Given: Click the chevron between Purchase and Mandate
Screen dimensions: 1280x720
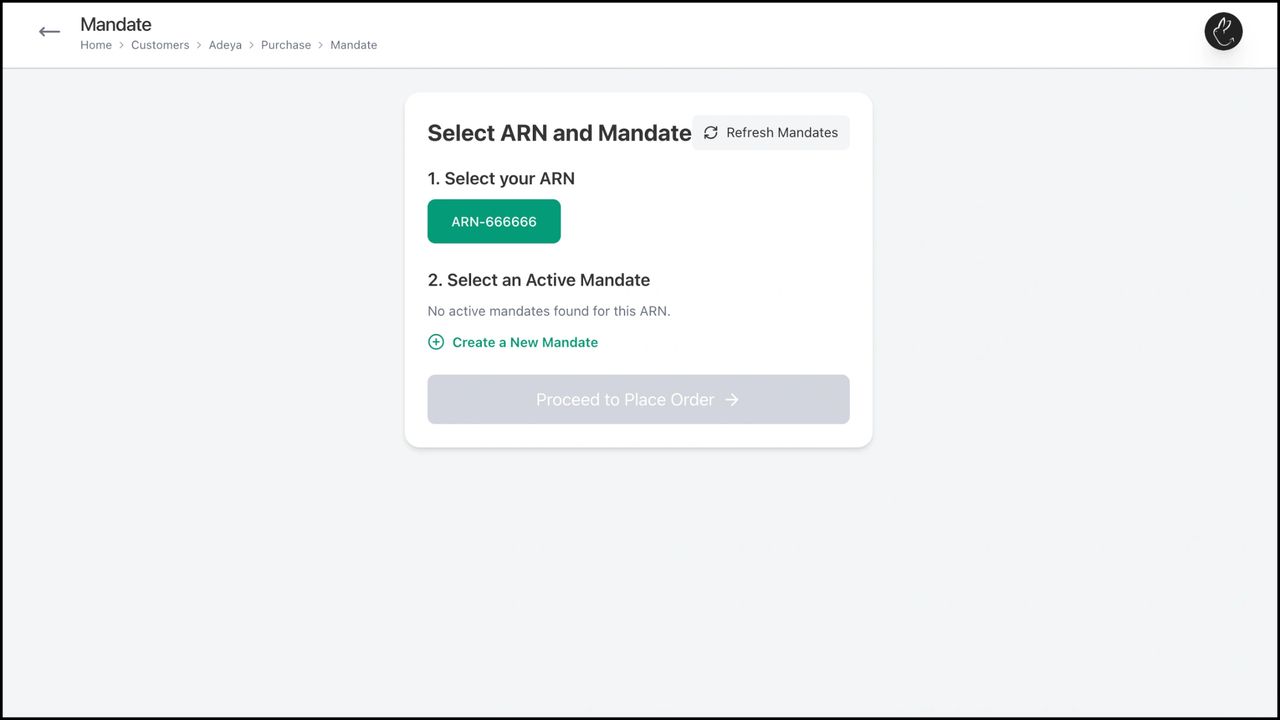Looking at the screenshot, I should click(x=321, y=45).
